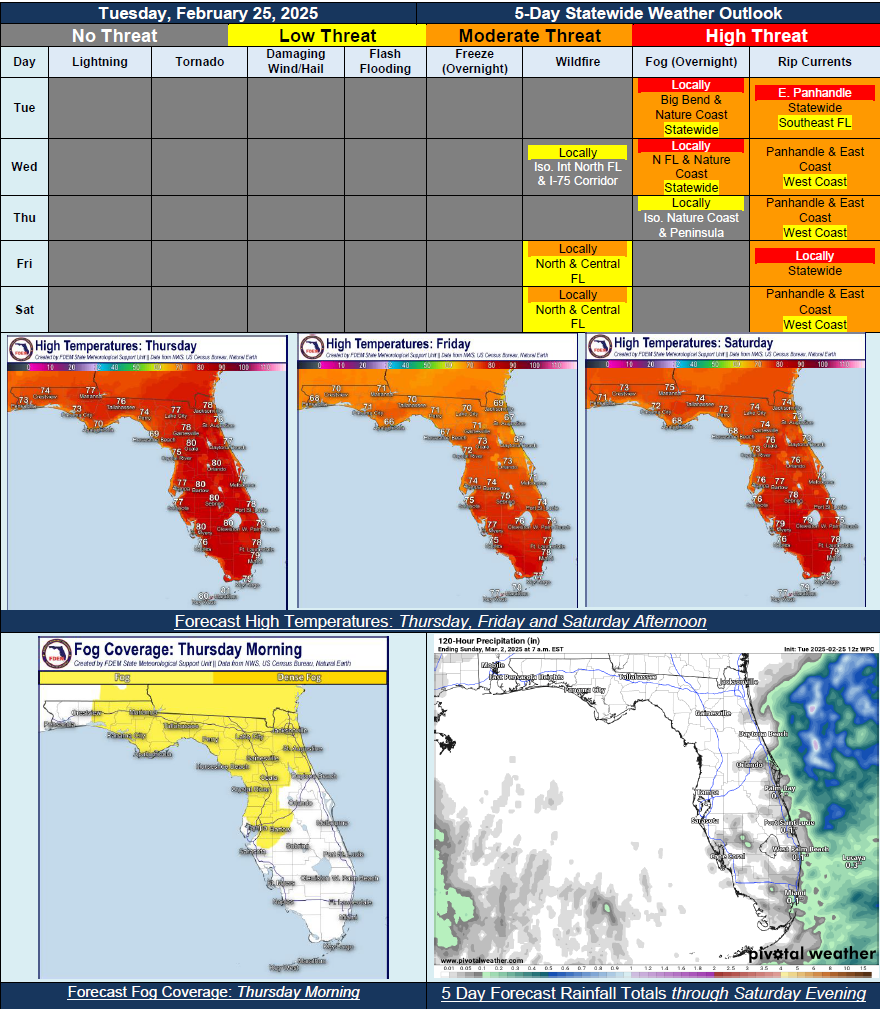Screen dimensions: 880x1012
Task: Toggle the yellow Fog legend entry
Action: click(125, 679)
